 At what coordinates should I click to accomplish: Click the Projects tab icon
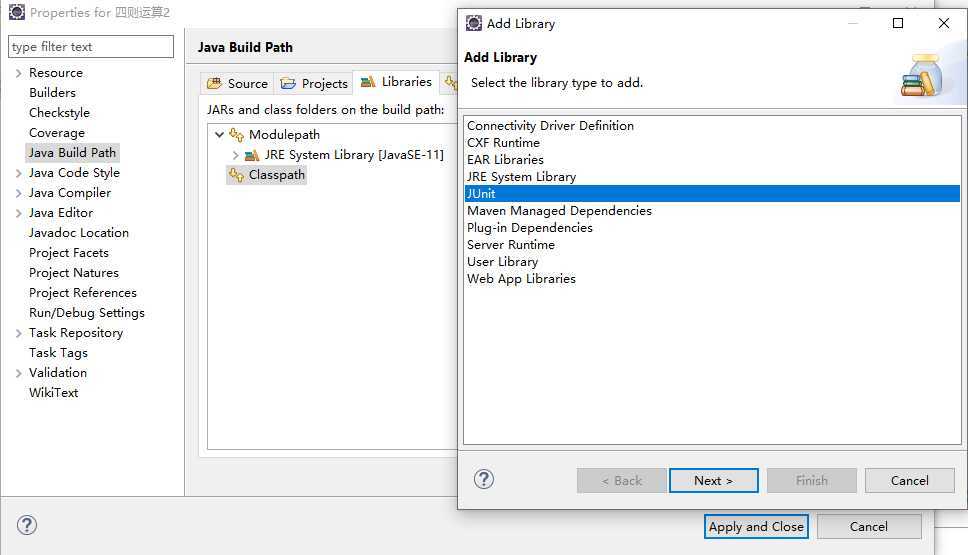pyautogui.click(x=288, y=83)
